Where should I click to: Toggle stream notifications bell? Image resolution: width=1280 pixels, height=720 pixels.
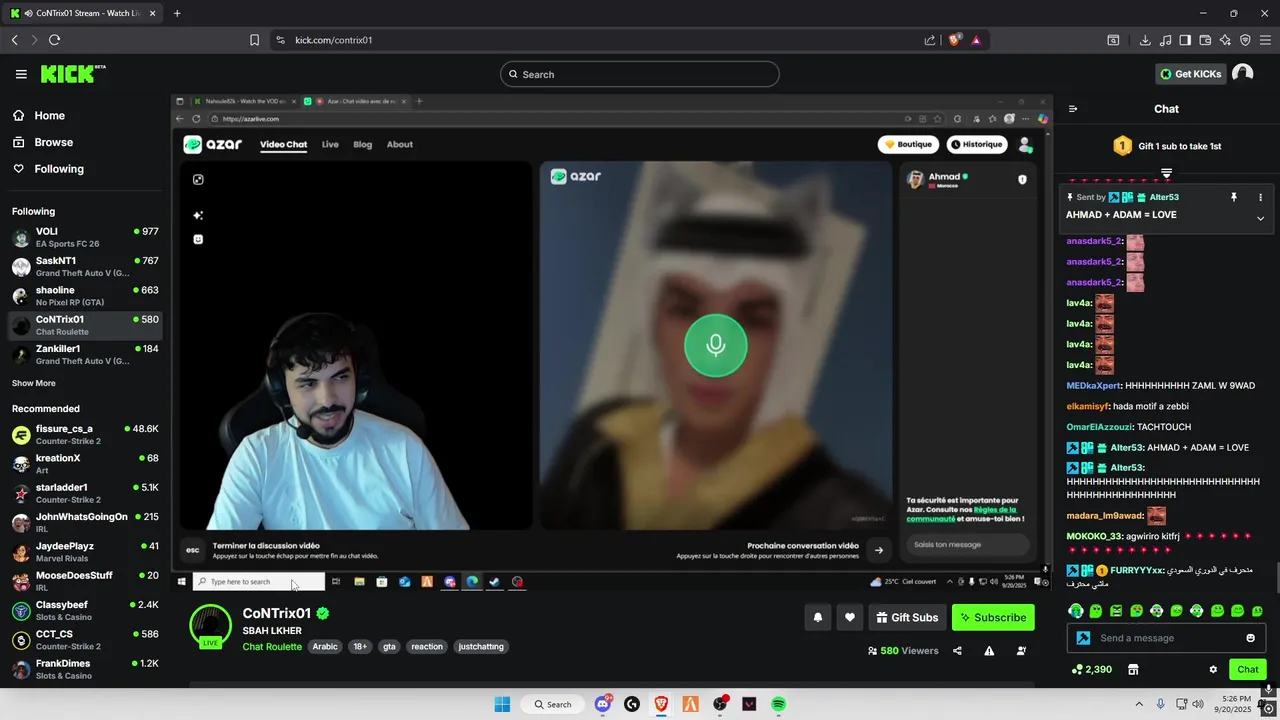click(x=817, y=618)
